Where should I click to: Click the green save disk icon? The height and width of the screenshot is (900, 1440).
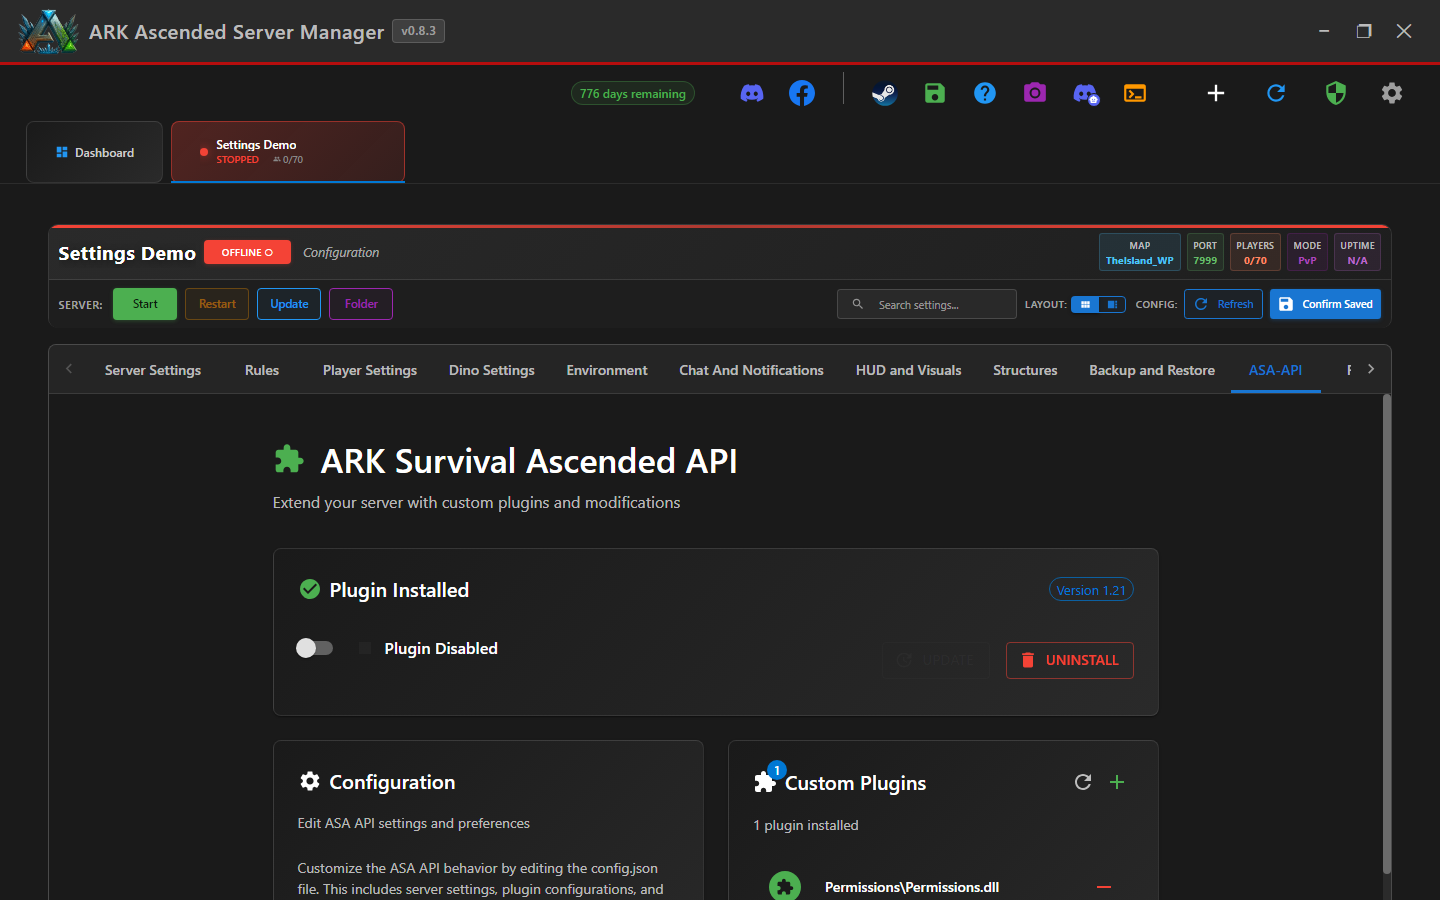click(x=935, y=93)
